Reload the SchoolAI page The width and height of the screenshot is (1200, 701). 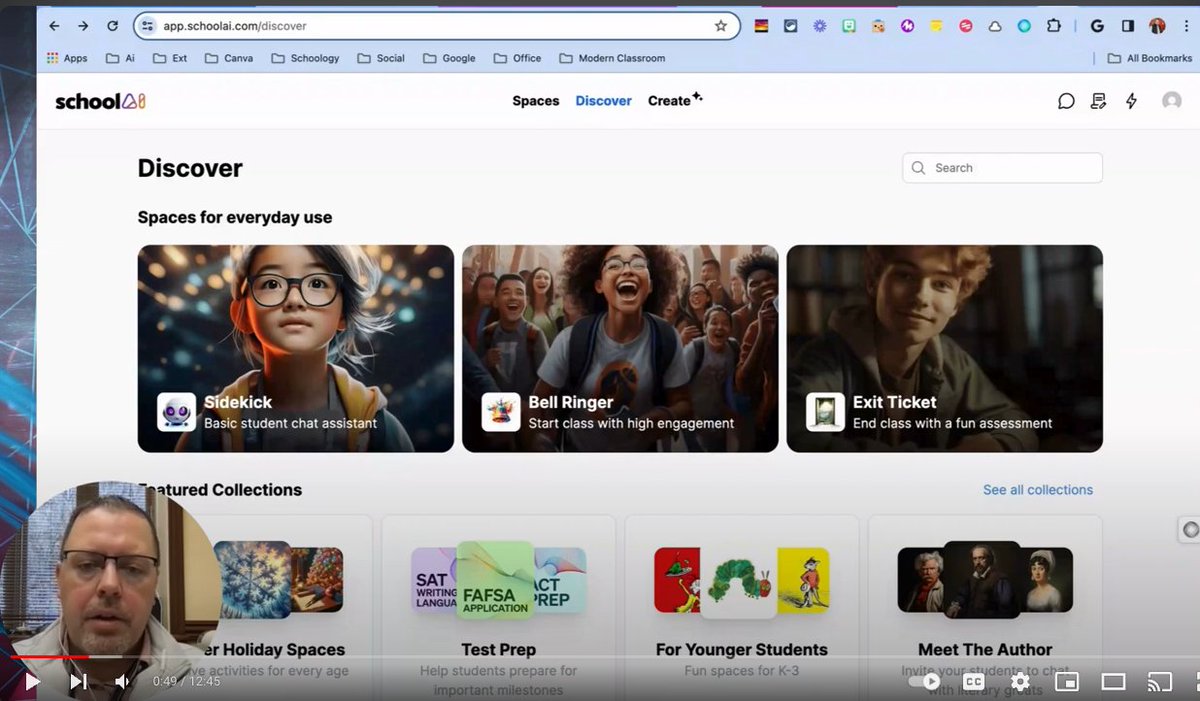click(112, 26)
